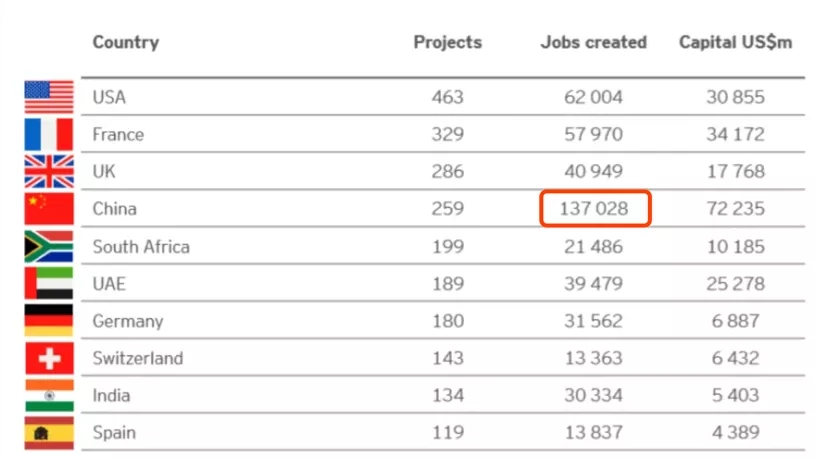Click the Projects column header

pos(447,43)
